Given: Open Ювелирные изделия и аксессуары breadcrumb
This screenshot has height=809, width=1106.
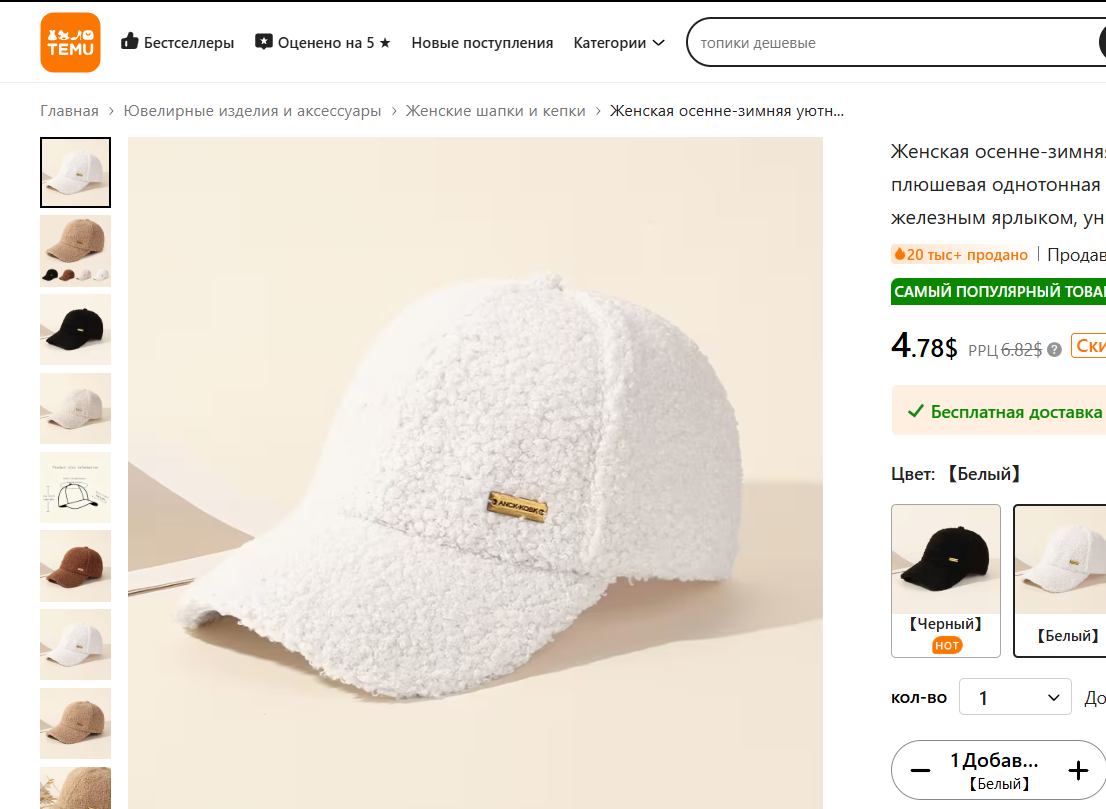Looking at the screenshot, I should (x=252, y=111).
